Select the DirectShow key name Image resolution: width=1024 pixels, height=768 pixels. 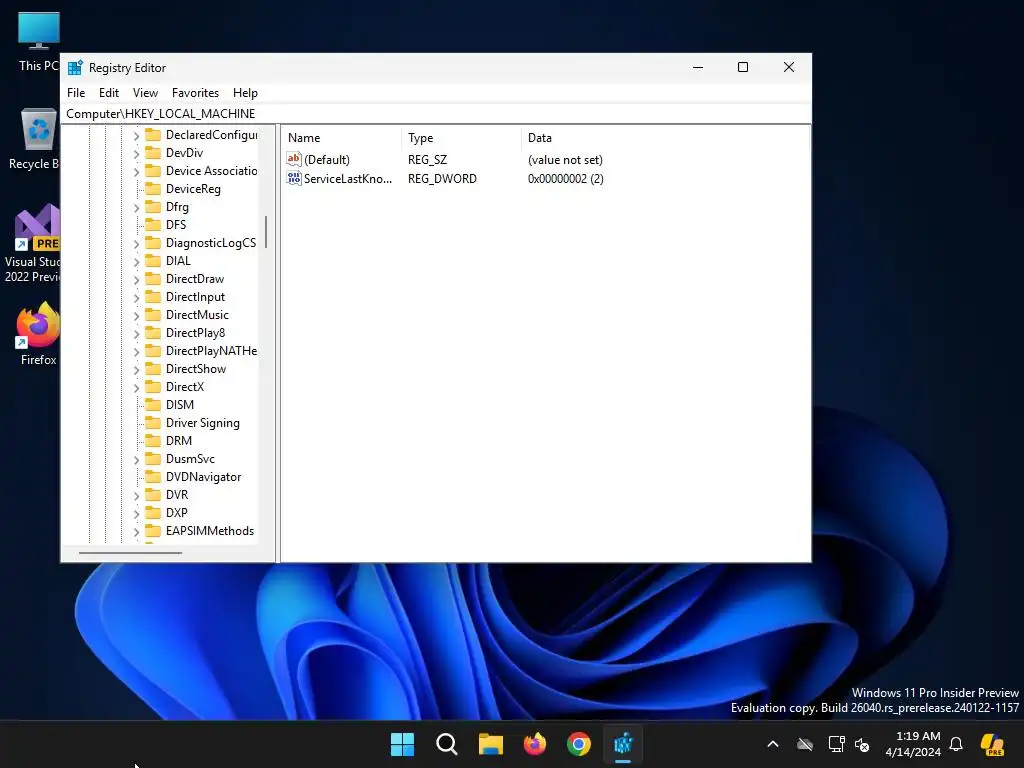point(196,369)
